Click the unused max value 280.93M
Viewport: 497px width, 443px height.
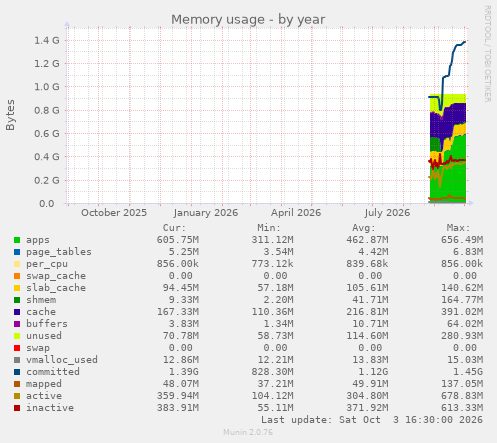pos(462,336)
